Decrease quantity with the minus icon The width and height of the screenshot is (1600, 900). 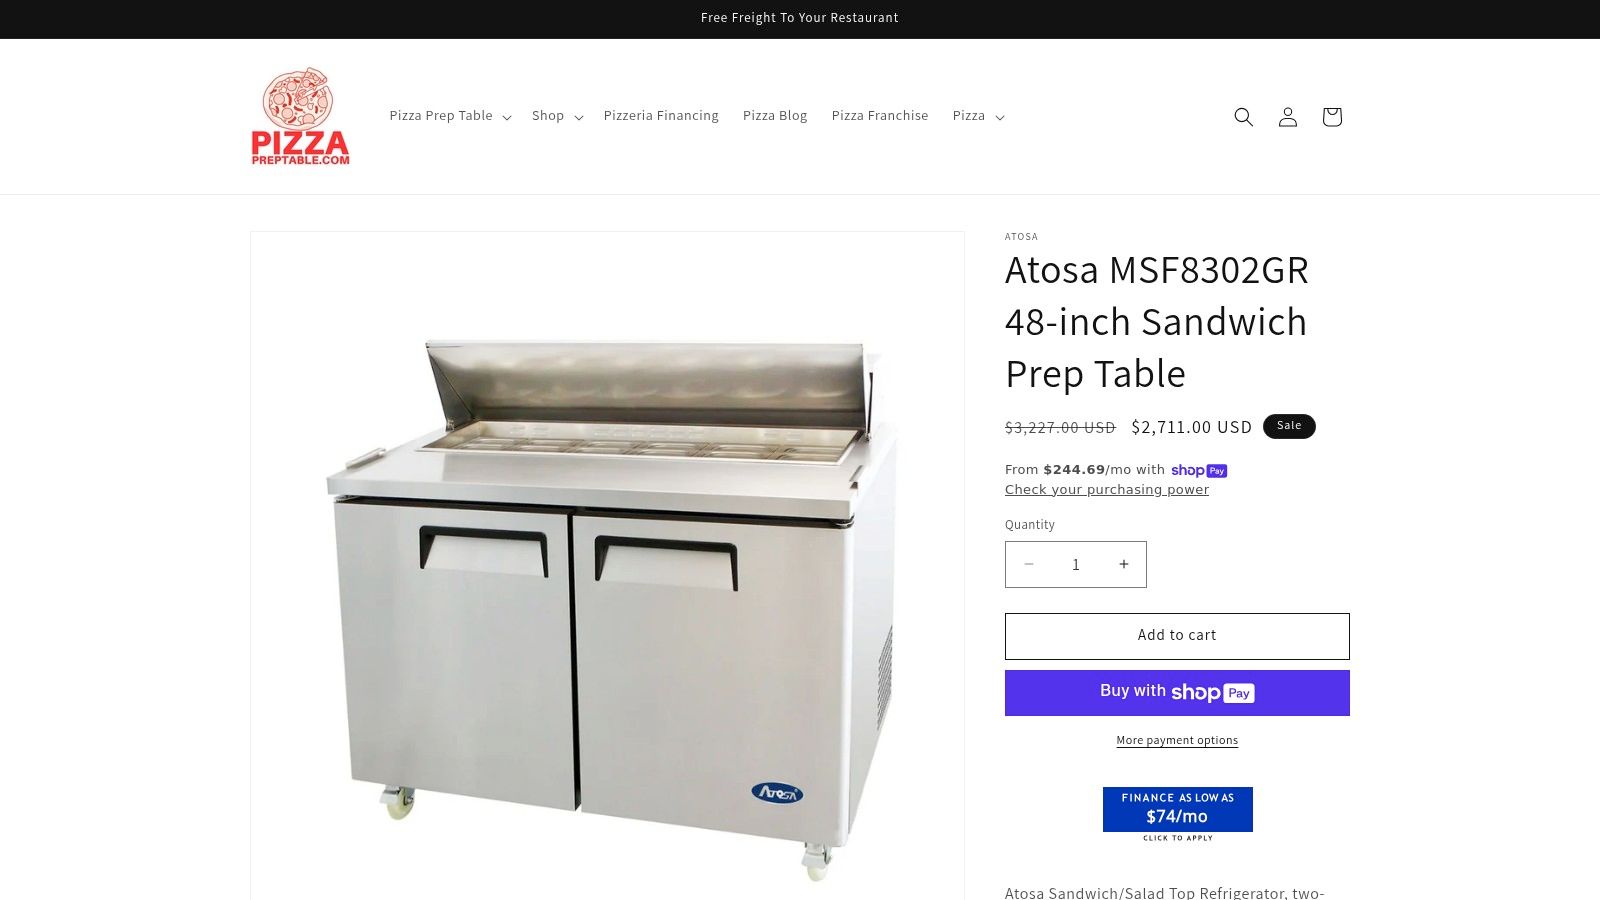coord(1028,564)
